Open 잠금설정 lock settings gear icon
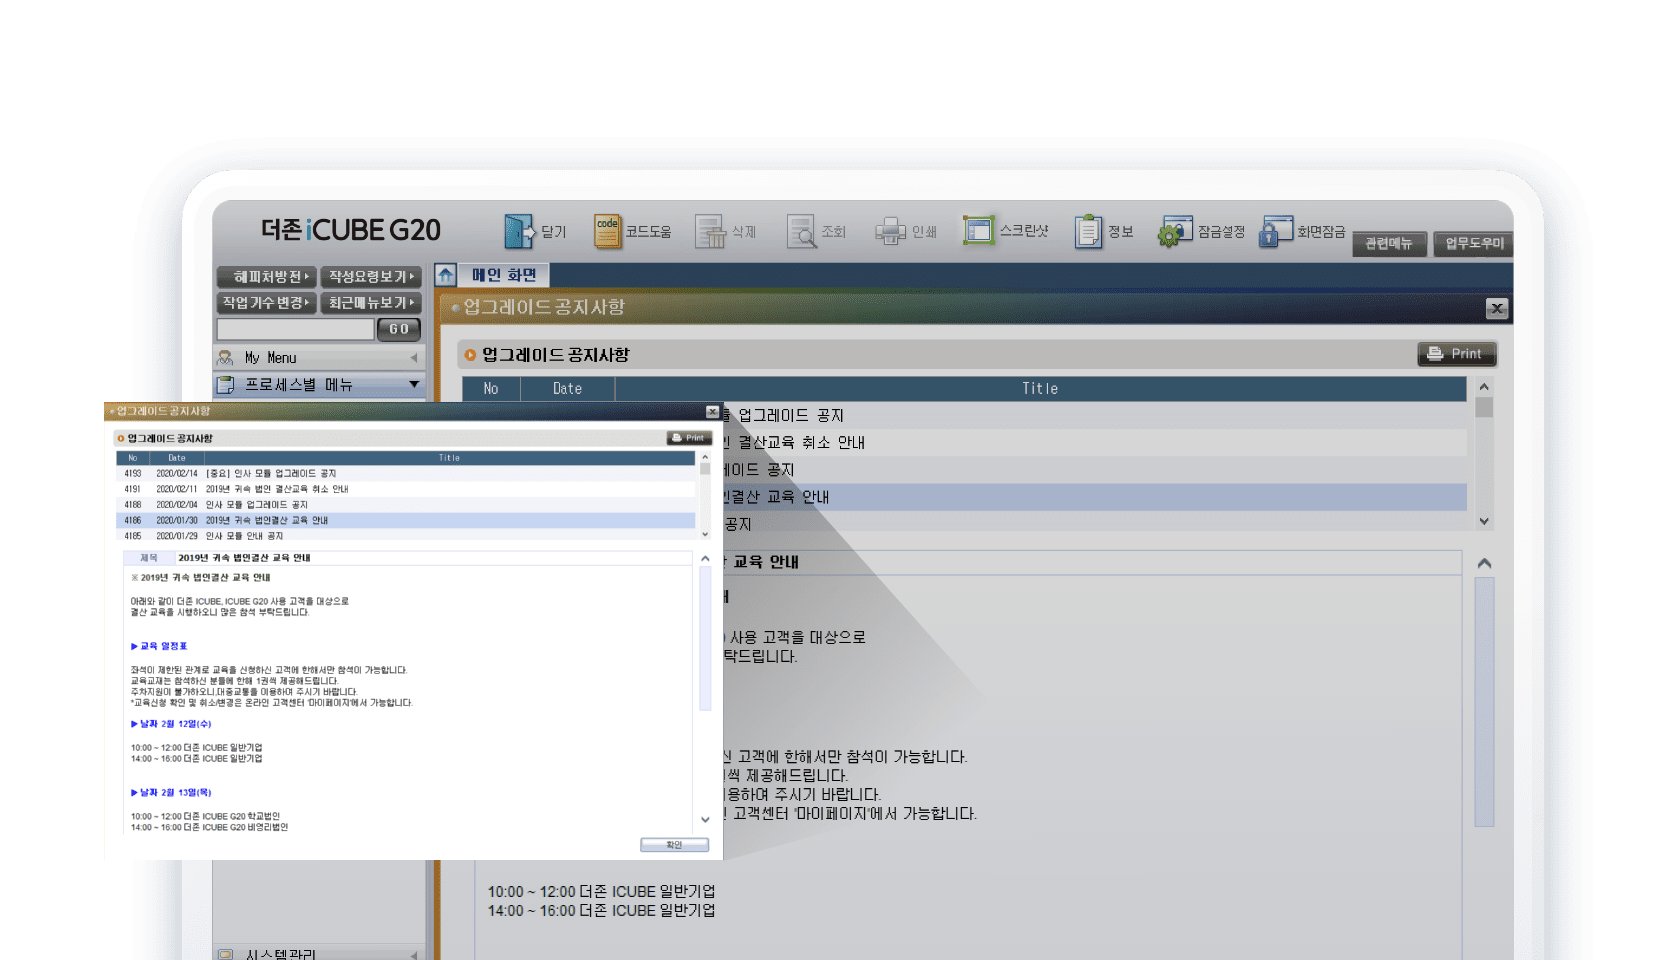 click(1175, 231)
